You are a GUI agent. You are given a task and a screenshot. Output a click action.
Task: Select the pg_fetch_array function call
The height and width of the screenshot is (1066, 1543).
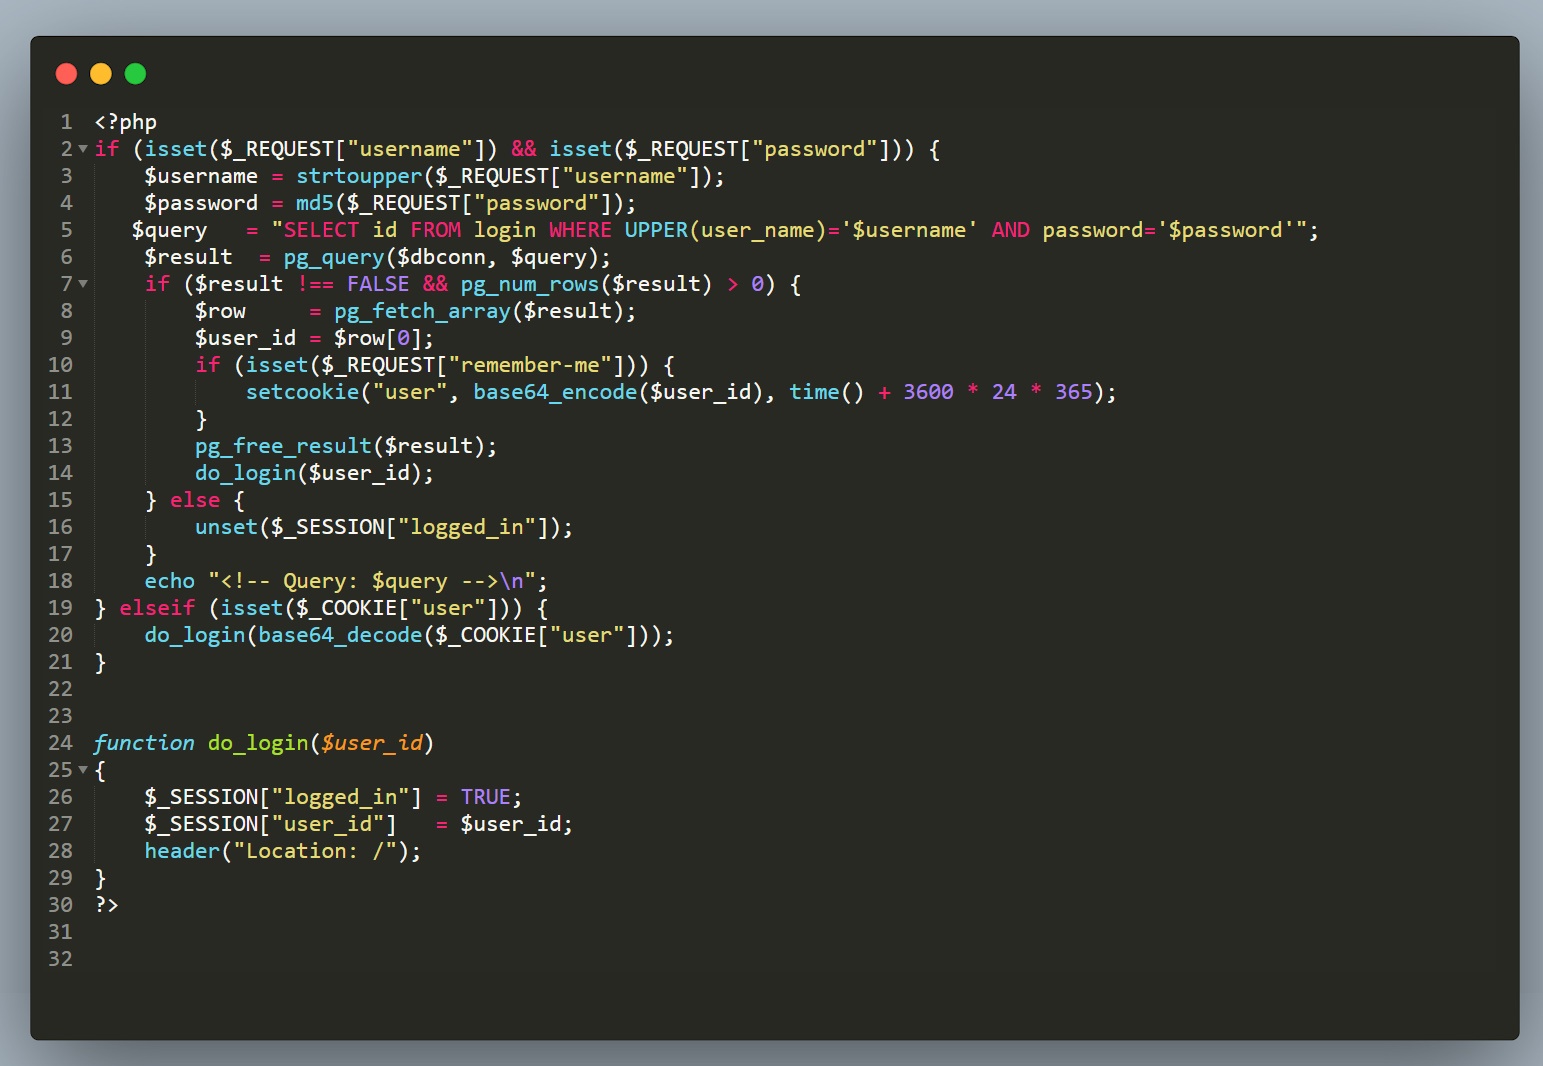click(422, 311)
